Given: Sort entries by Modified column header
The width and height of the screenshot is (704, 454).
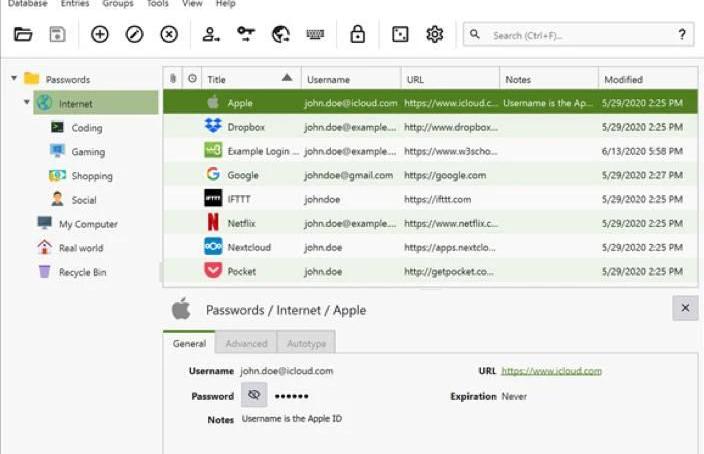Looking at the screenshot, I should [x=648, y=79].
